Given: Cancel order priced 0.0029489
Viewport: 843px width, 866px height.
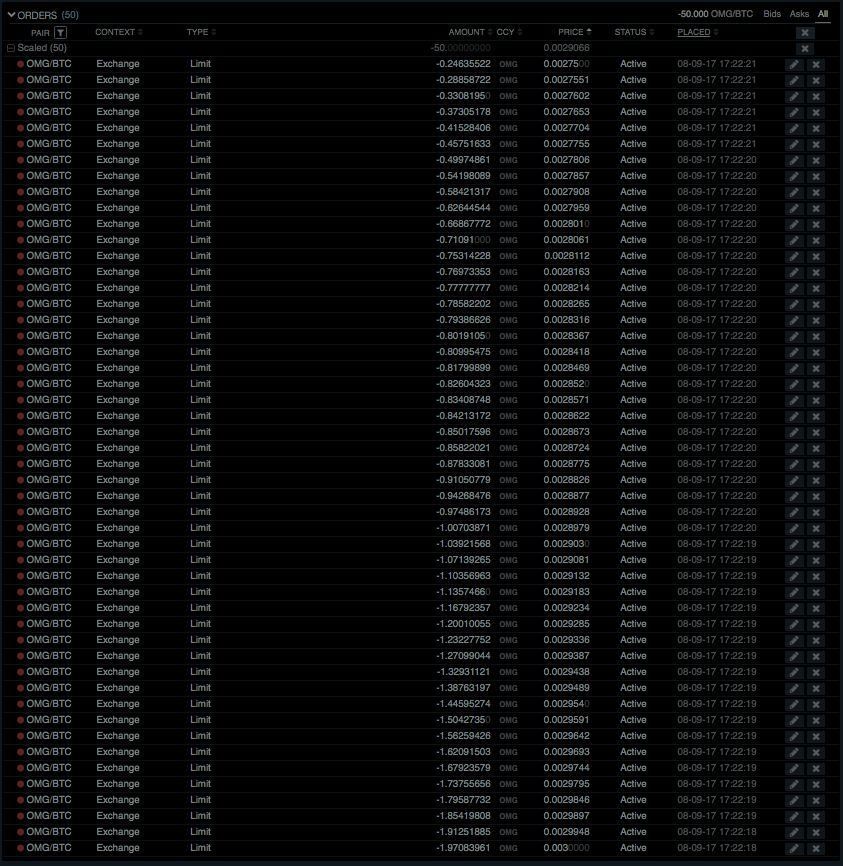Looking at the screenshot, I should pos(815,689).
